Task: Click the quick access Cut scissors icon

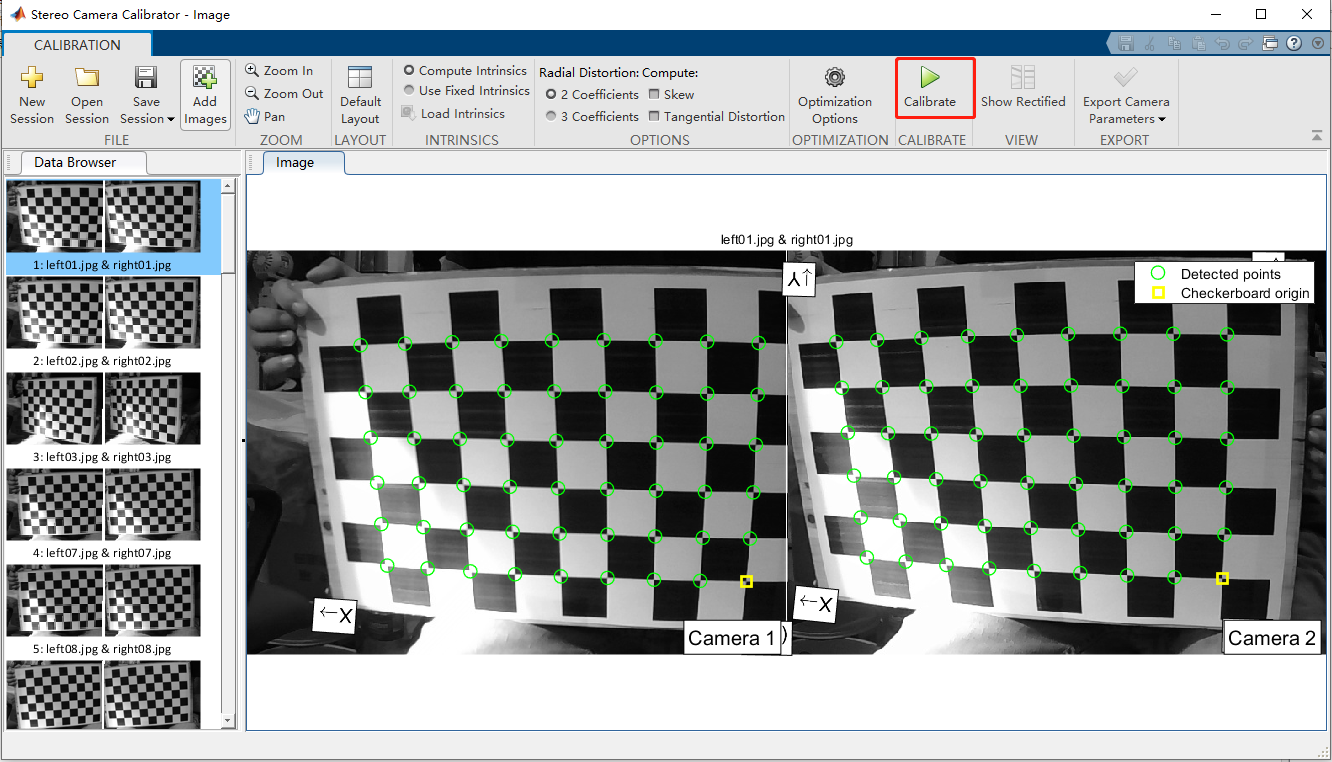Action: pos(1150,44)
